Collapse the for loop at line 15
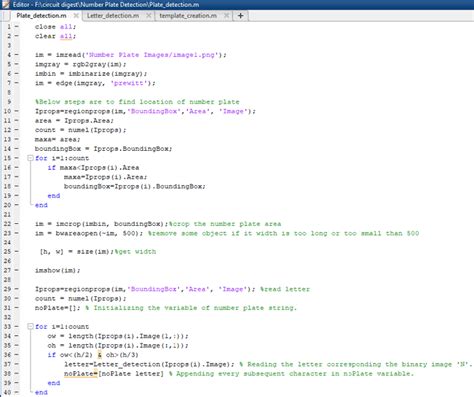This screenshot has height=397, width=474. [30, 158]
